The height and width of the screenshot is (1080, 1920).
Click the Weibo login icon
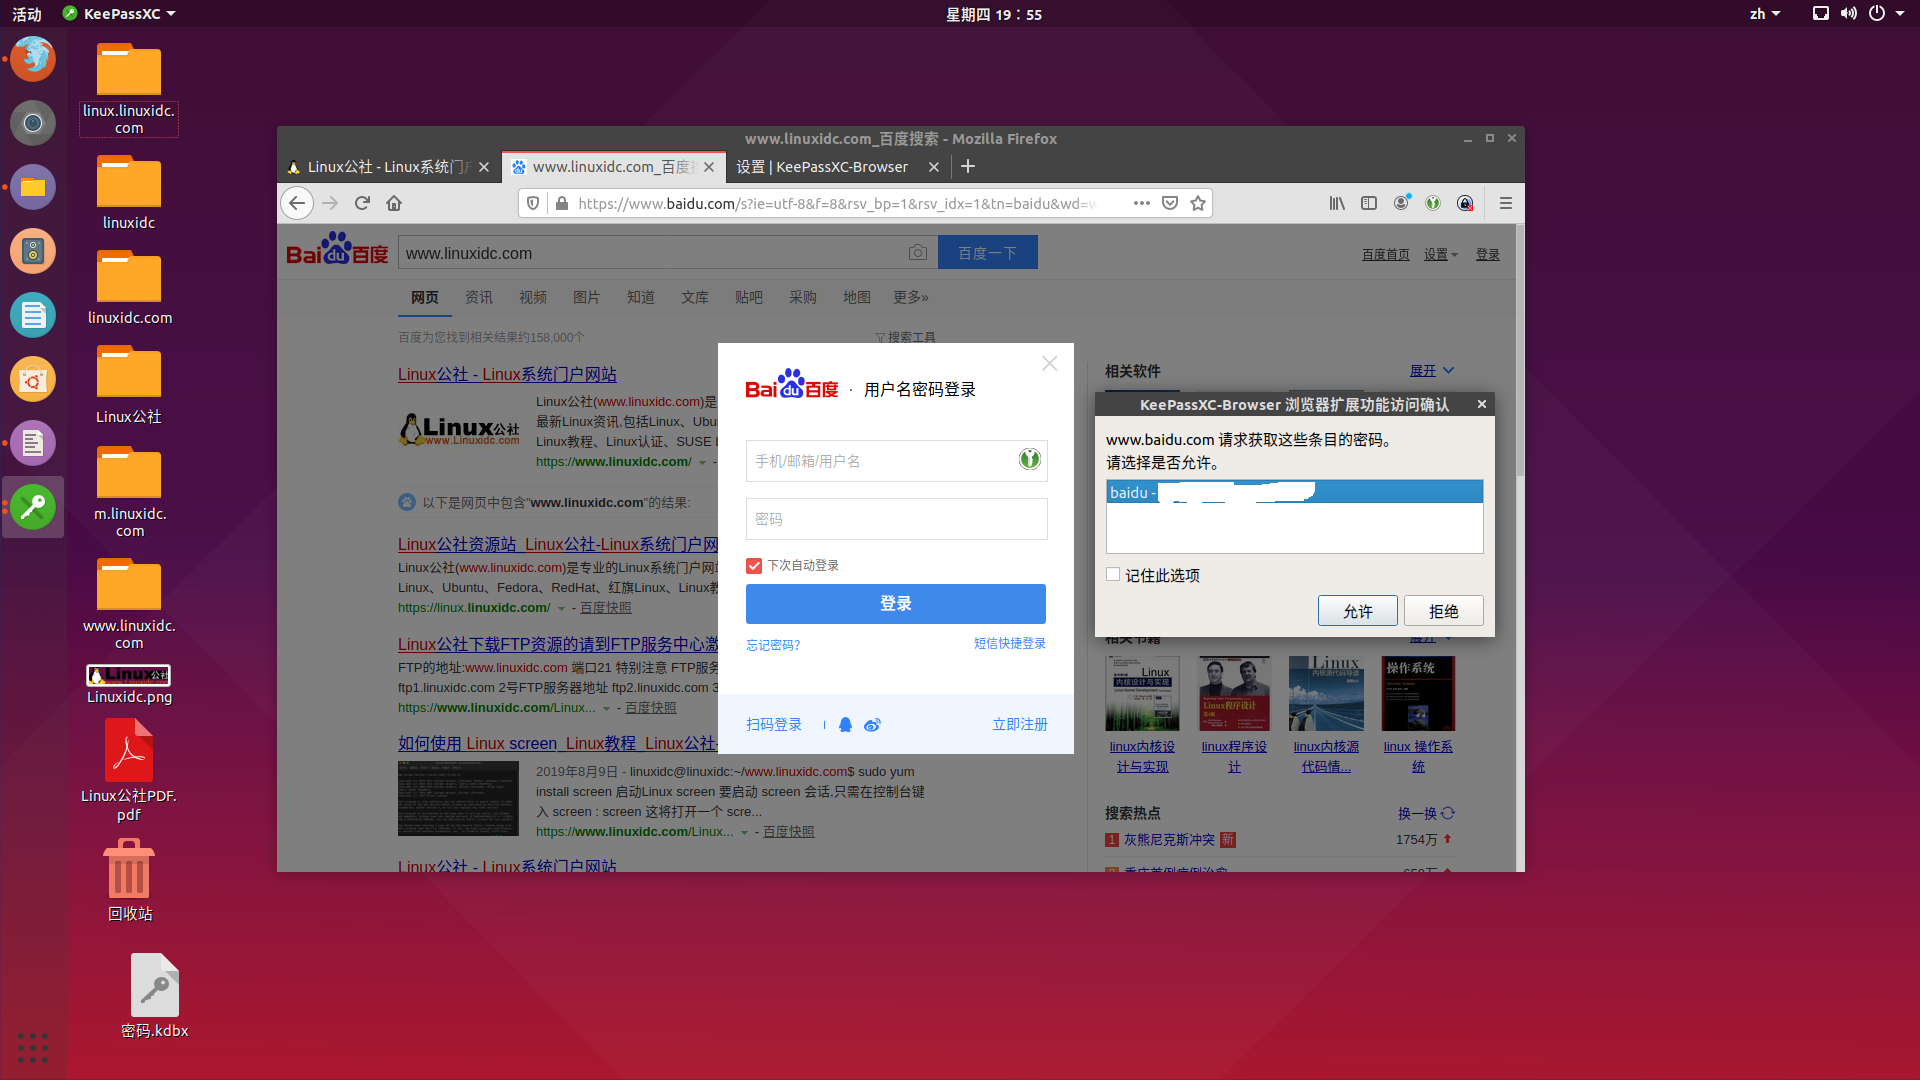pos(872,725)
